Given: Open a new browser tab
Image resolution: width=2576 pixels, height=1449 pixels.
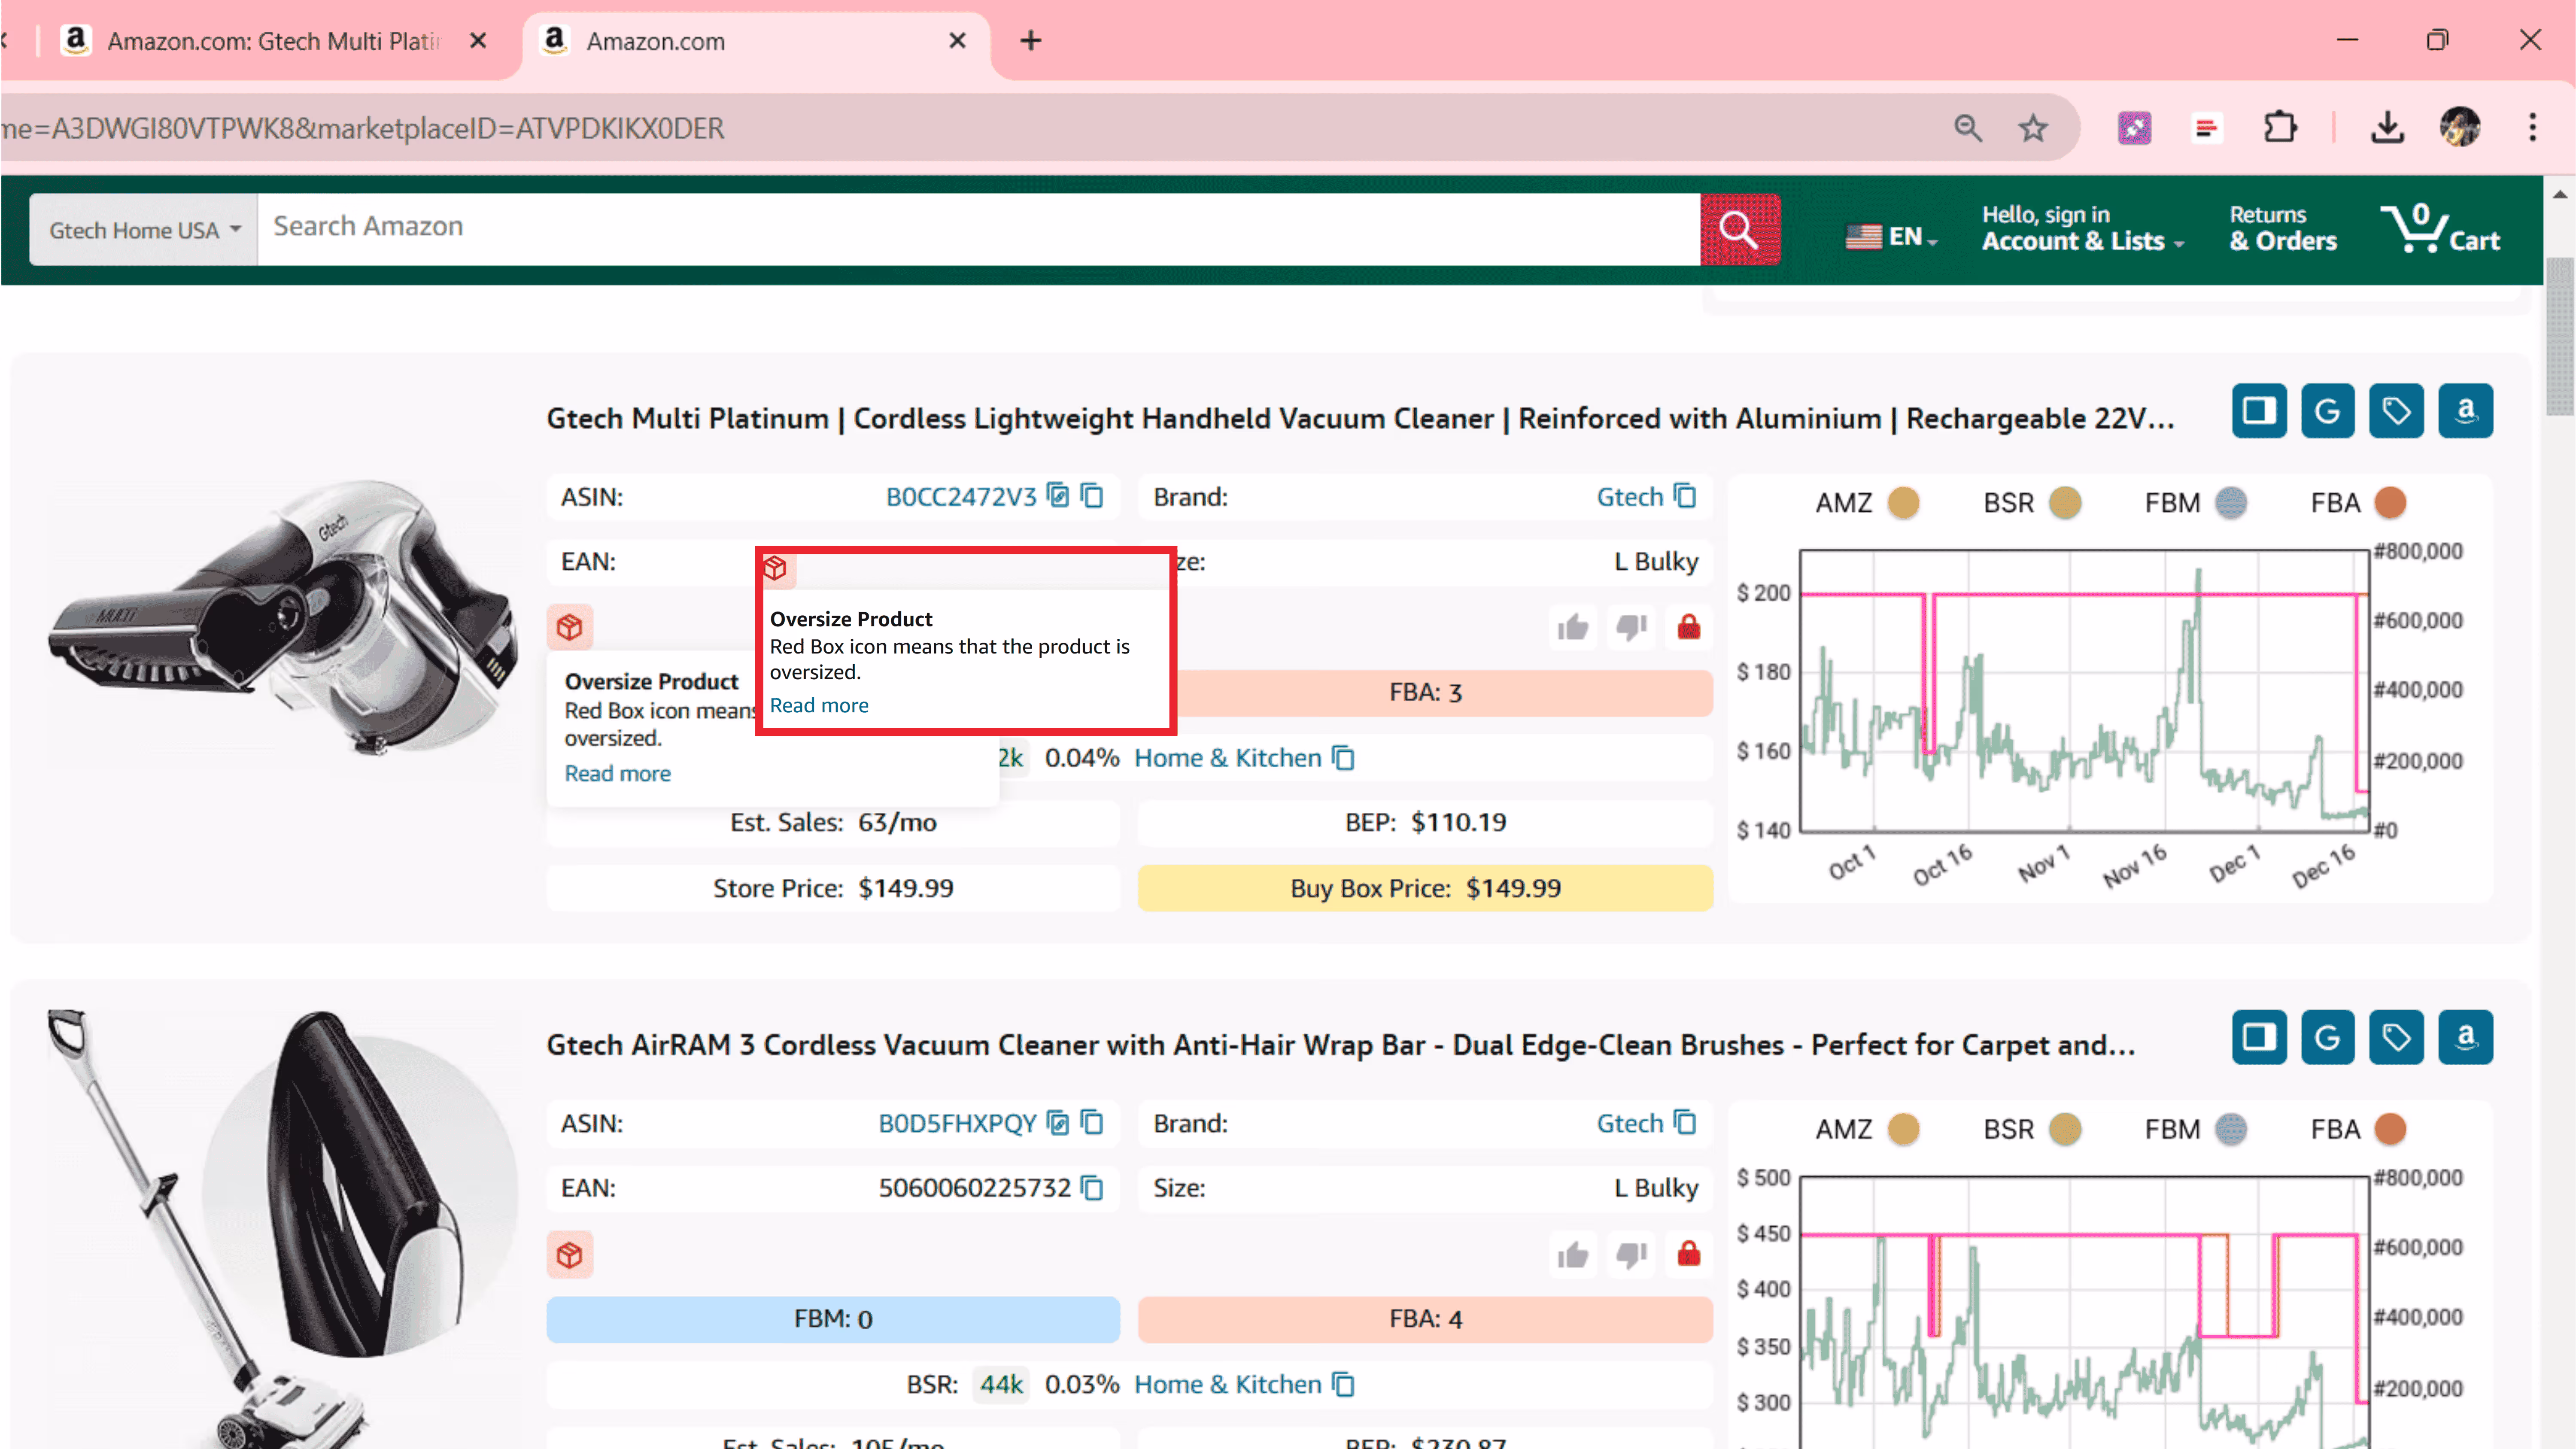Looking at the screenshot, I should pyautogui.click(x=1031, y=41).
